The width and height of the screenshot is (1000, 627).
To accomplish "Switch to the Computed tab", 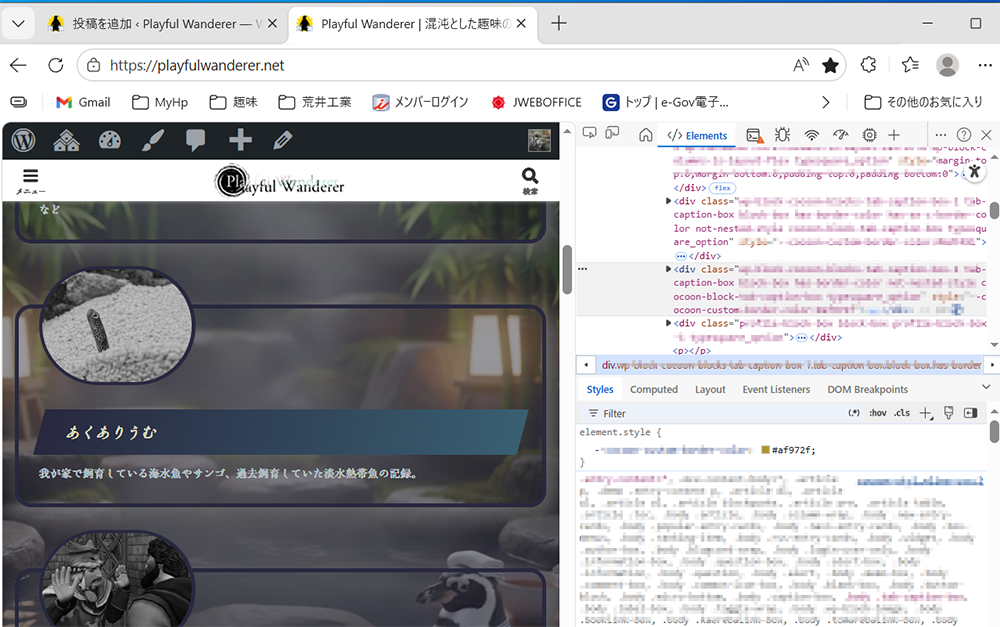I will click(x=654, y=390).
